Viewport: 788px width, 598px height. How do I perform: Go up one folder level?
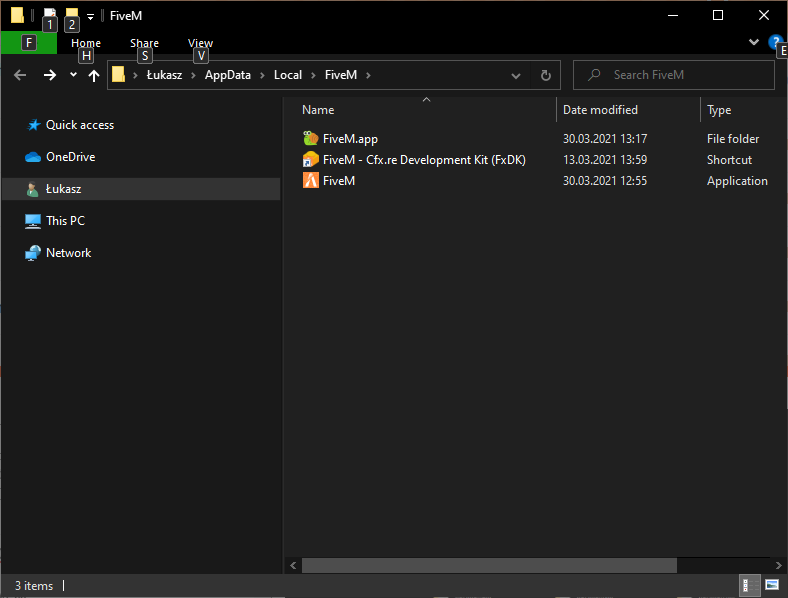coord(94,75)
